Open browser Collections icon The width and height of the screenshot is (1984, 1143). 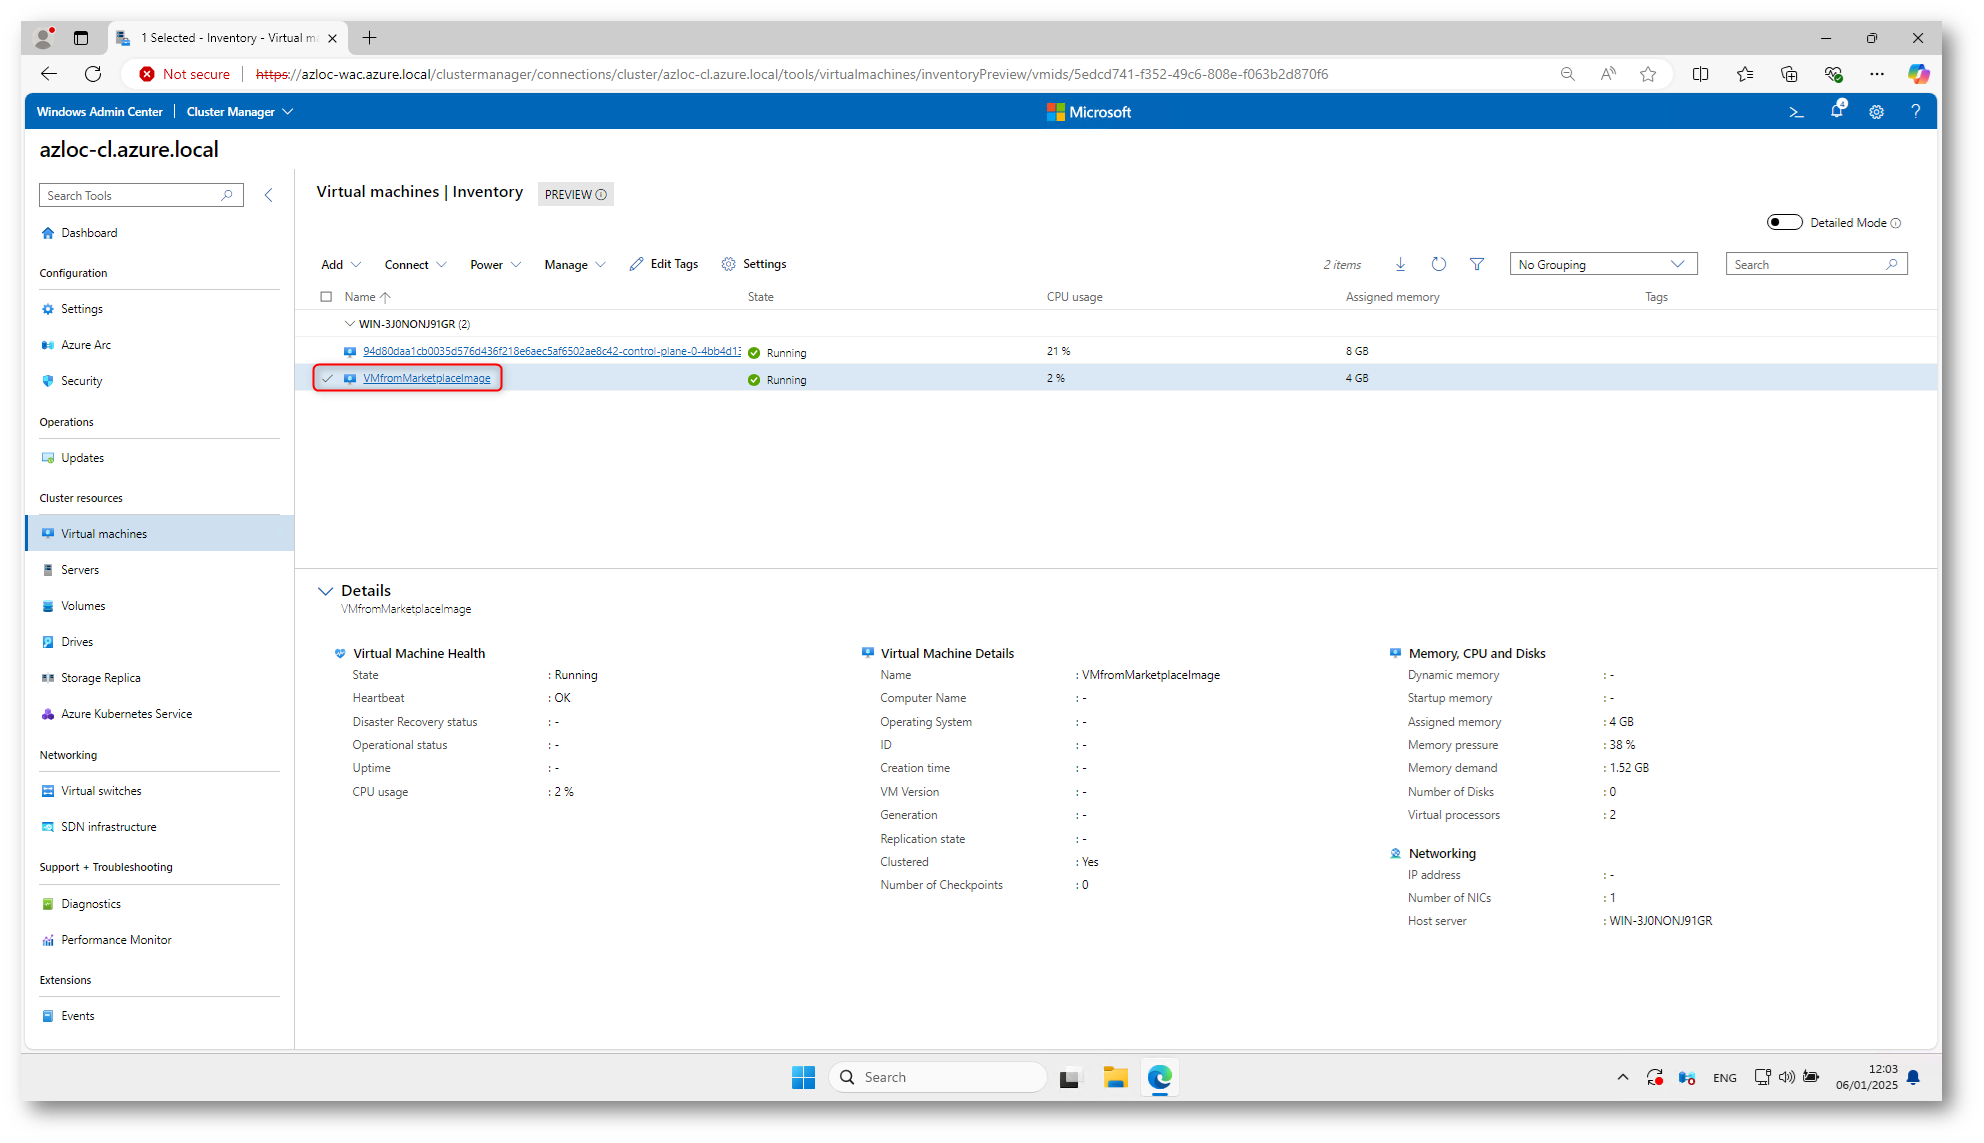pos(1789,74)
